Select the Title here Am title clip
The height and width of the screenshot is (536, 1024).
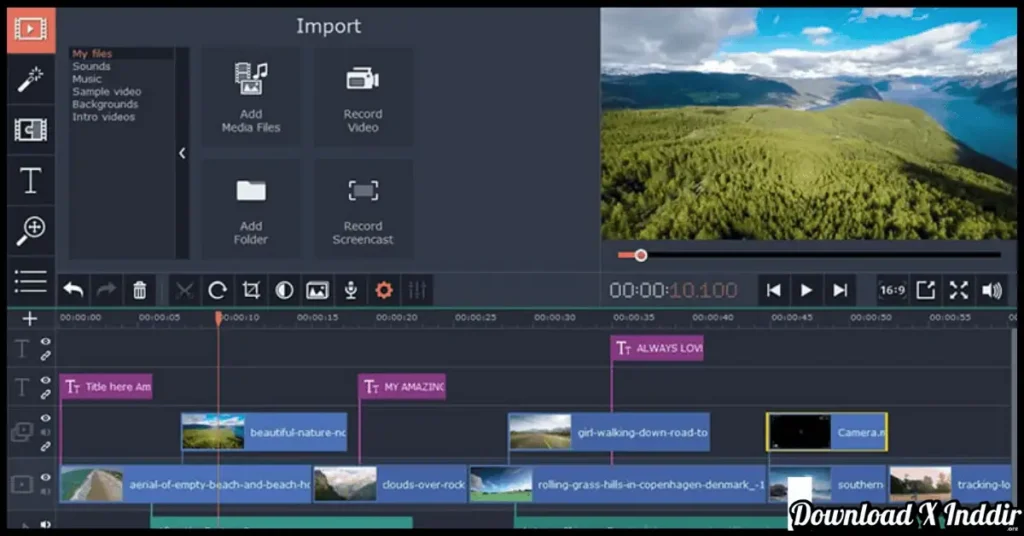[x=106, y=386]
